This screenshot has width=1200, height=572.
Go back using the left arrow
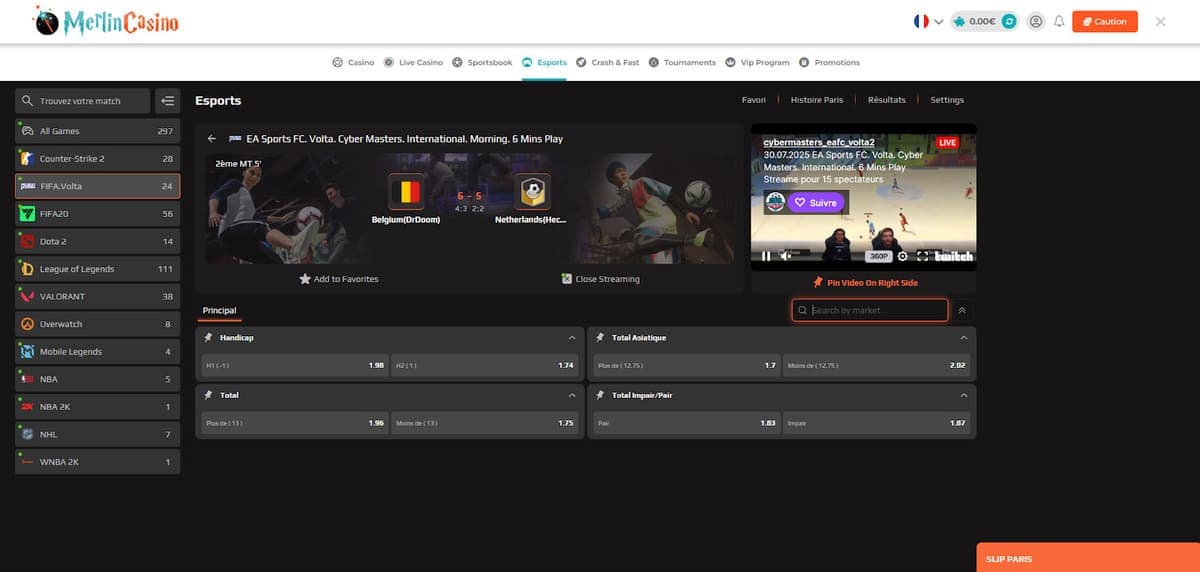click(212, 139)
